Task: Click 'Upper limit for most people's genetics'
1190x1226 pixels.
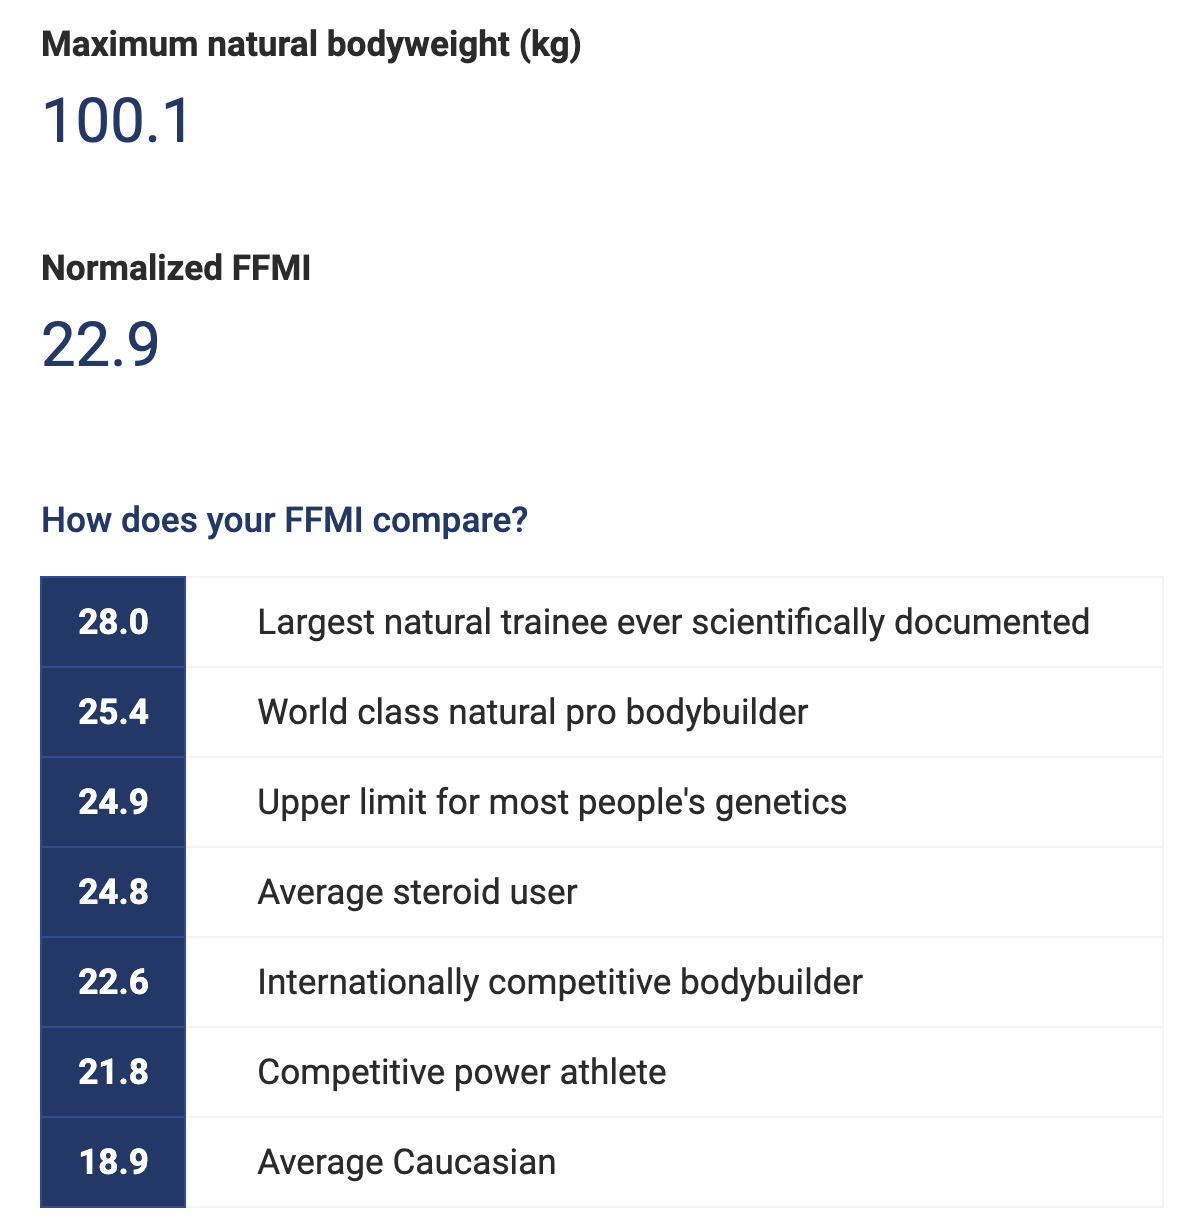Action: [552, 802]
